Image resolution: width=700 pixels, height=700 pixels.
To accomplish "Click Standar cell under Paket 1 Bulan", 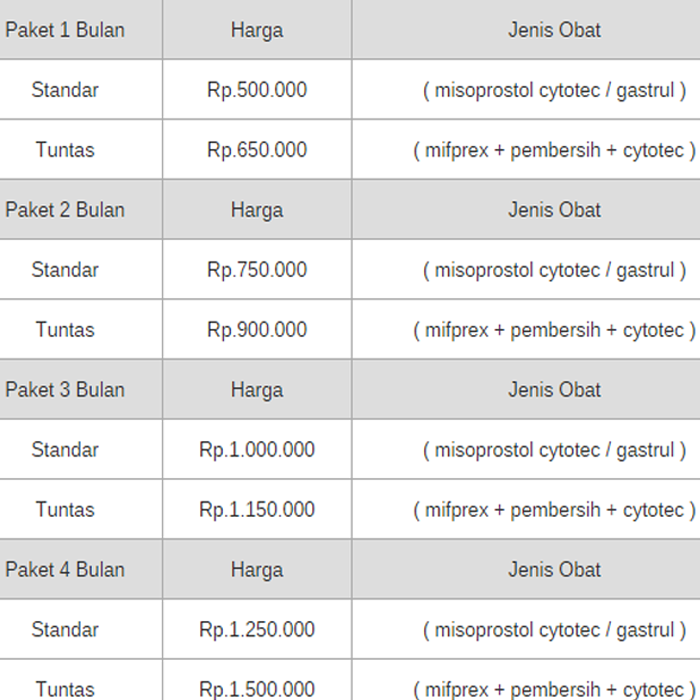I will (65, 90).
